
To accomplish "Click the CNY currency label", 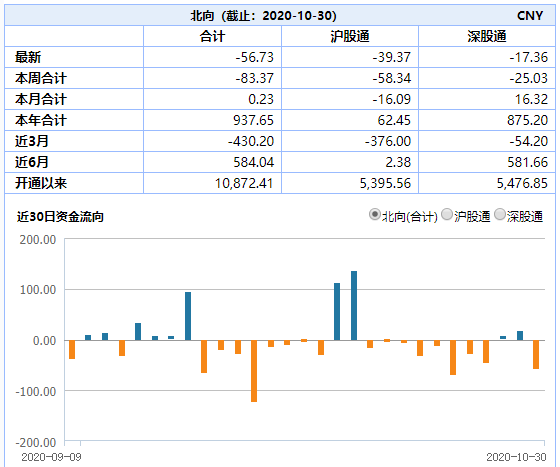I will 530,16.
